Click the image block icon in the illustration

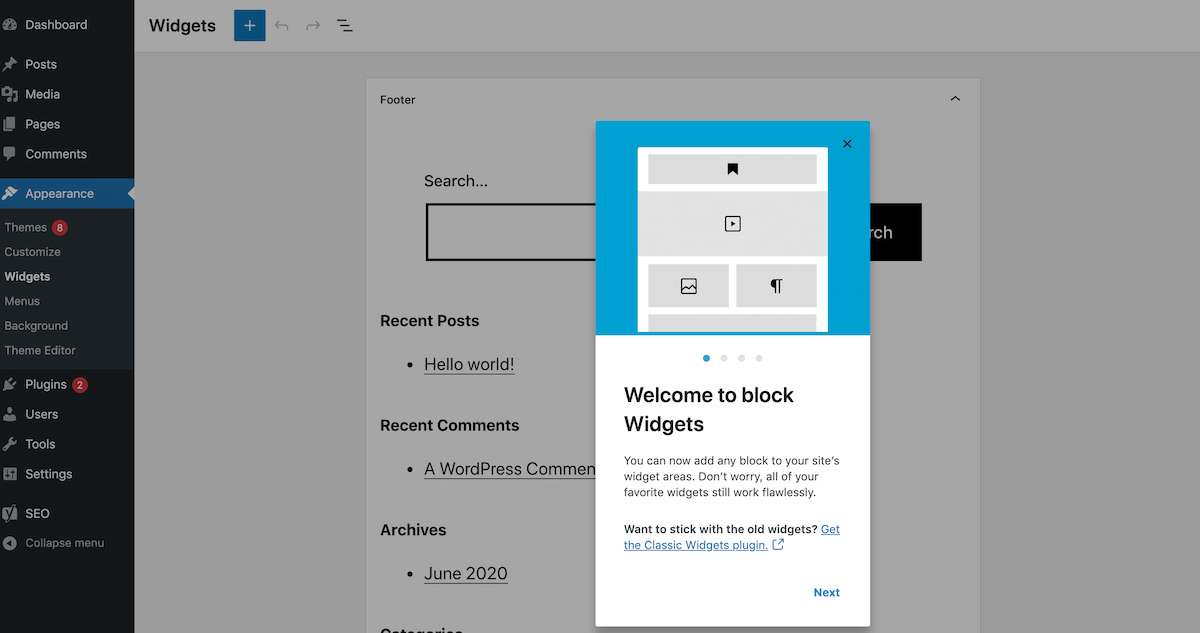[x=688, y=286]
